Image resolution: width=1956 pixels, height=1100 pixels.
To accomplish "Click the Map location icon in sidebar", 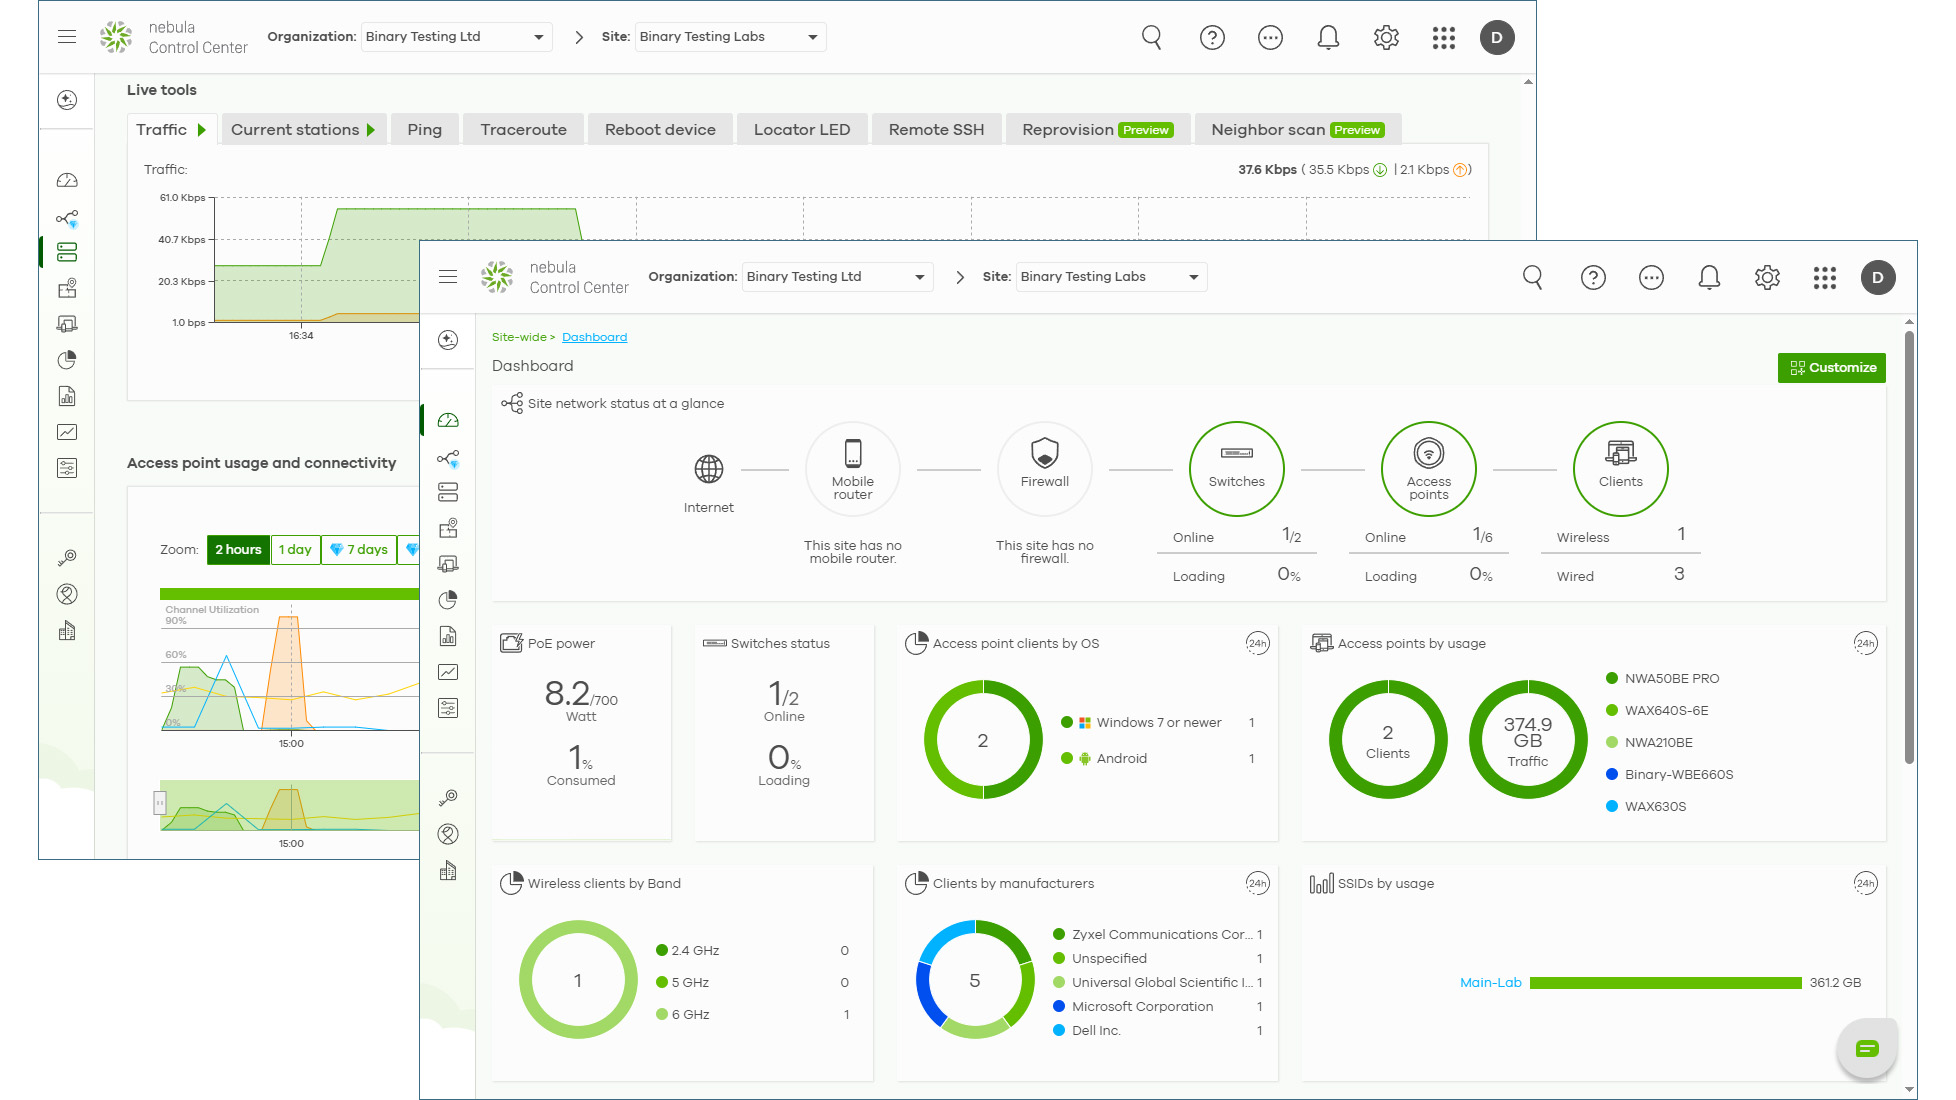I will tap(447, 528).
